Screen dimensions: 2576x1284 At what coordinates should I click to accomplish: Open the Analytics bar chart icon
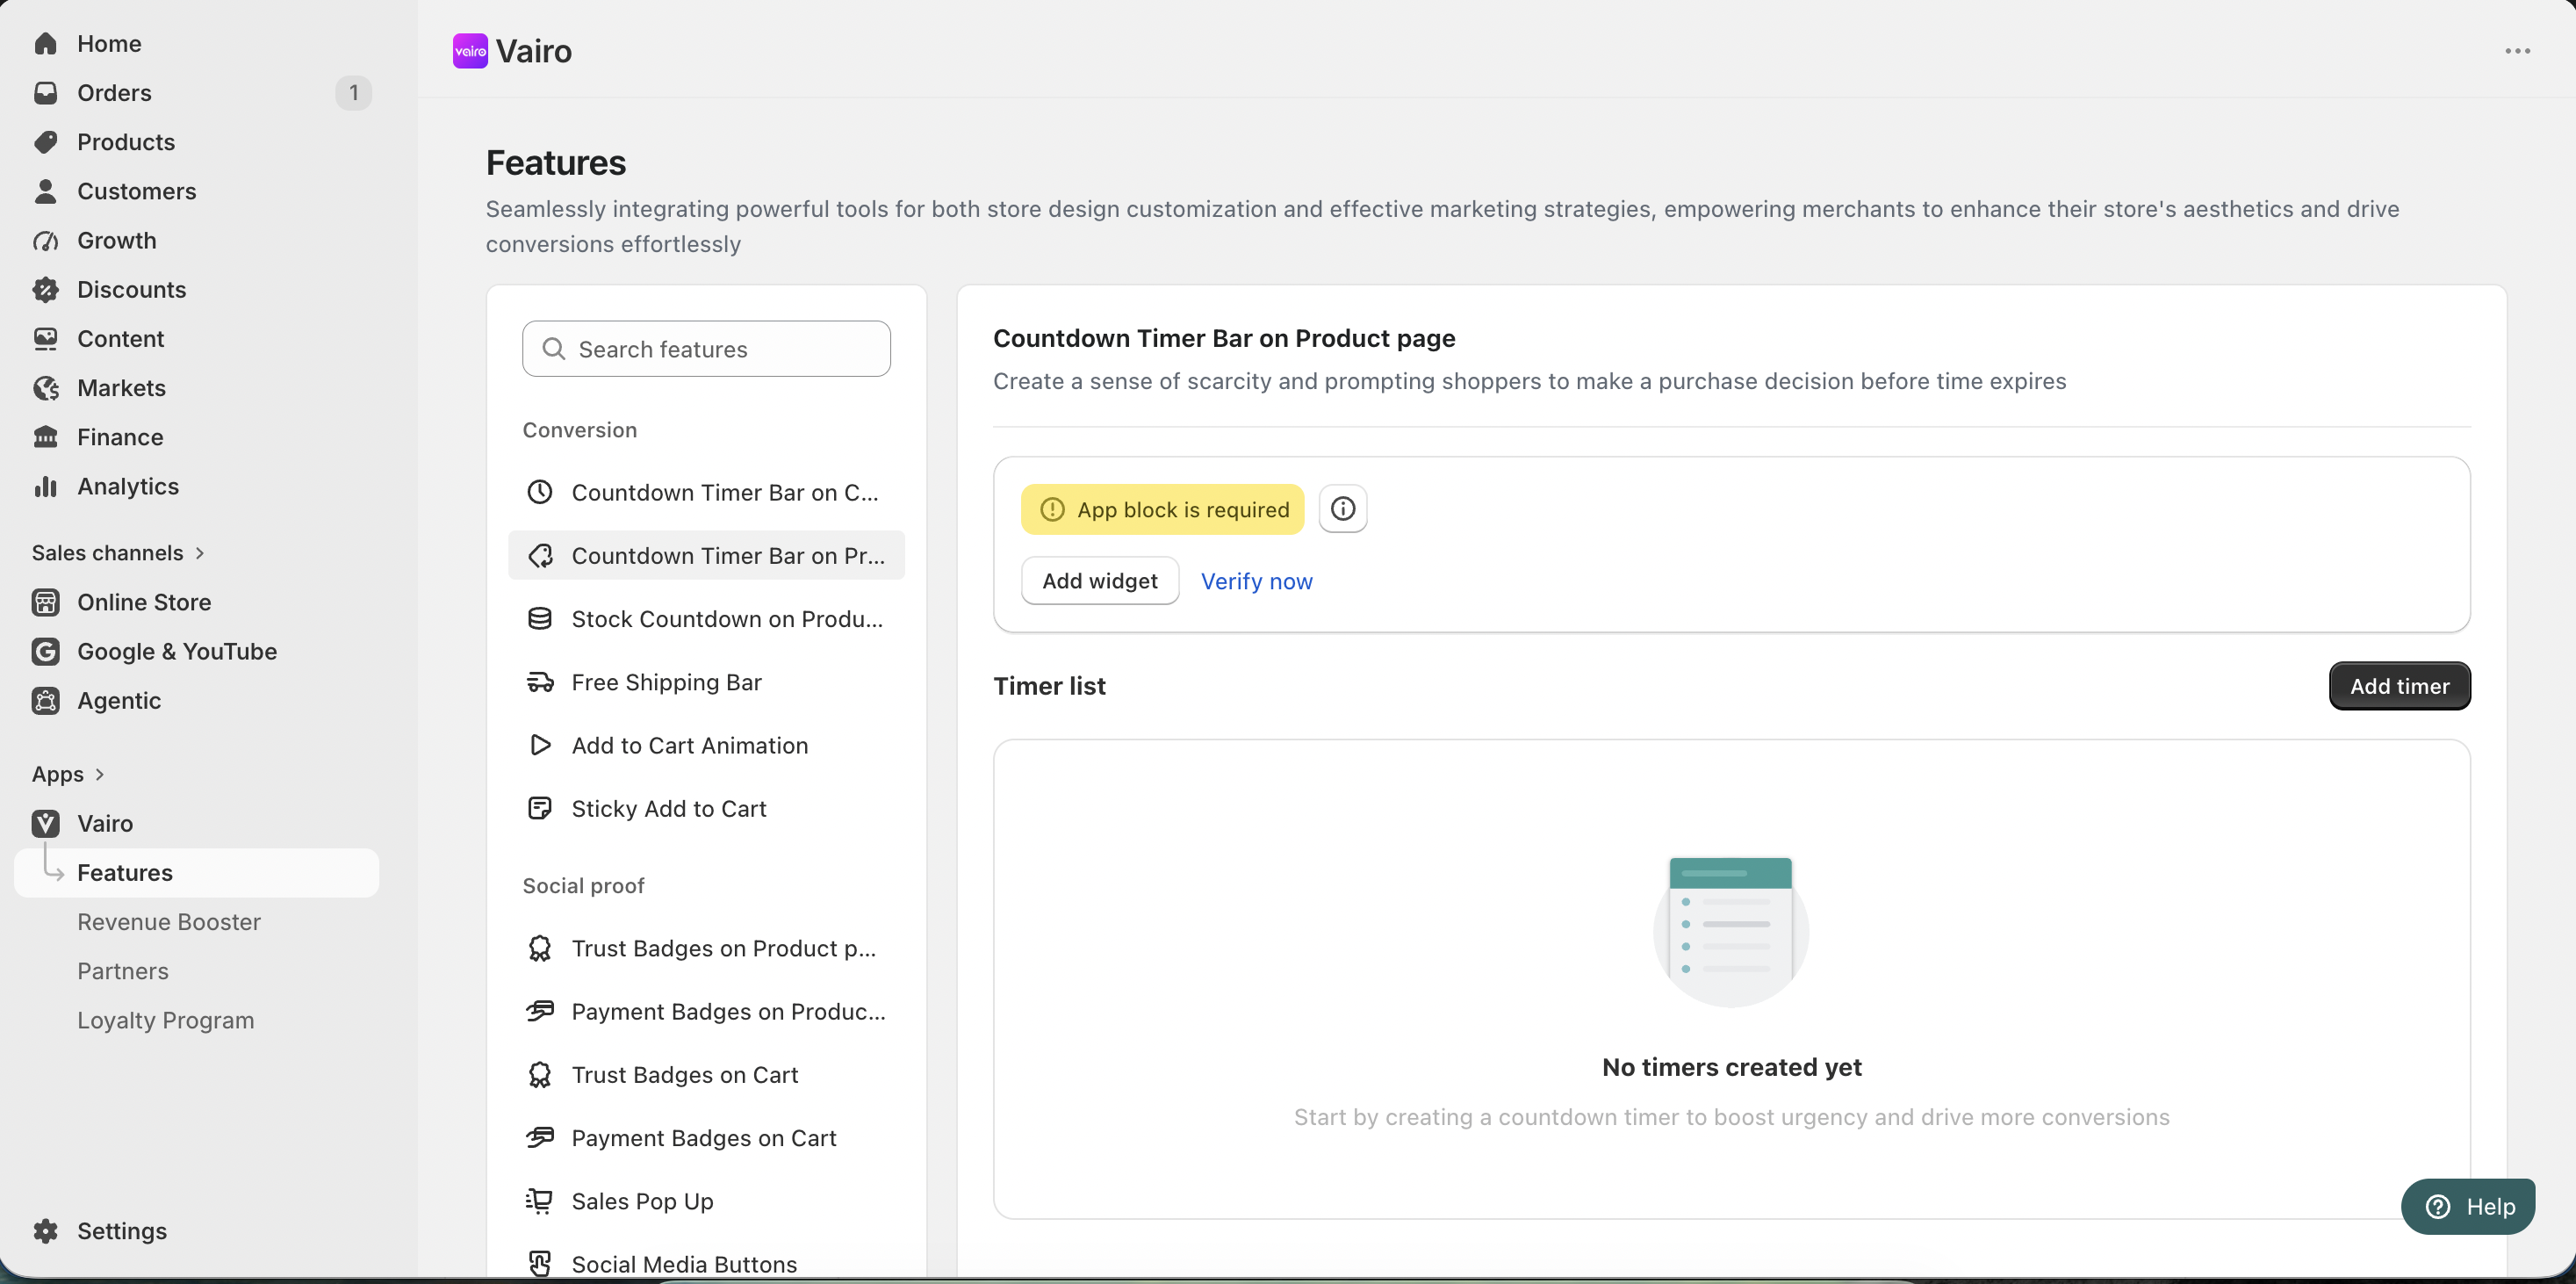pos(46,486)
